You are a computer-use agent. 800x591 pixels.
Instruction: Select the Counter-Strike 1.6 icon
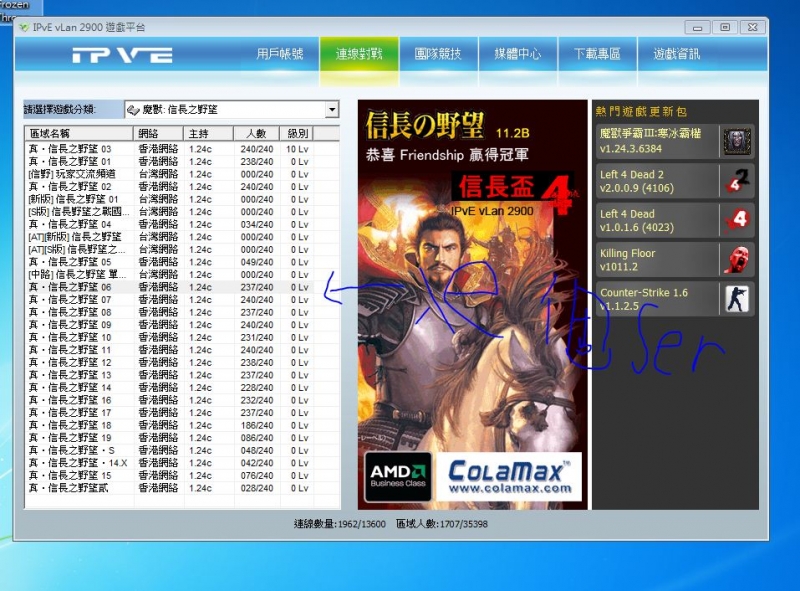(x=737, y=297)
